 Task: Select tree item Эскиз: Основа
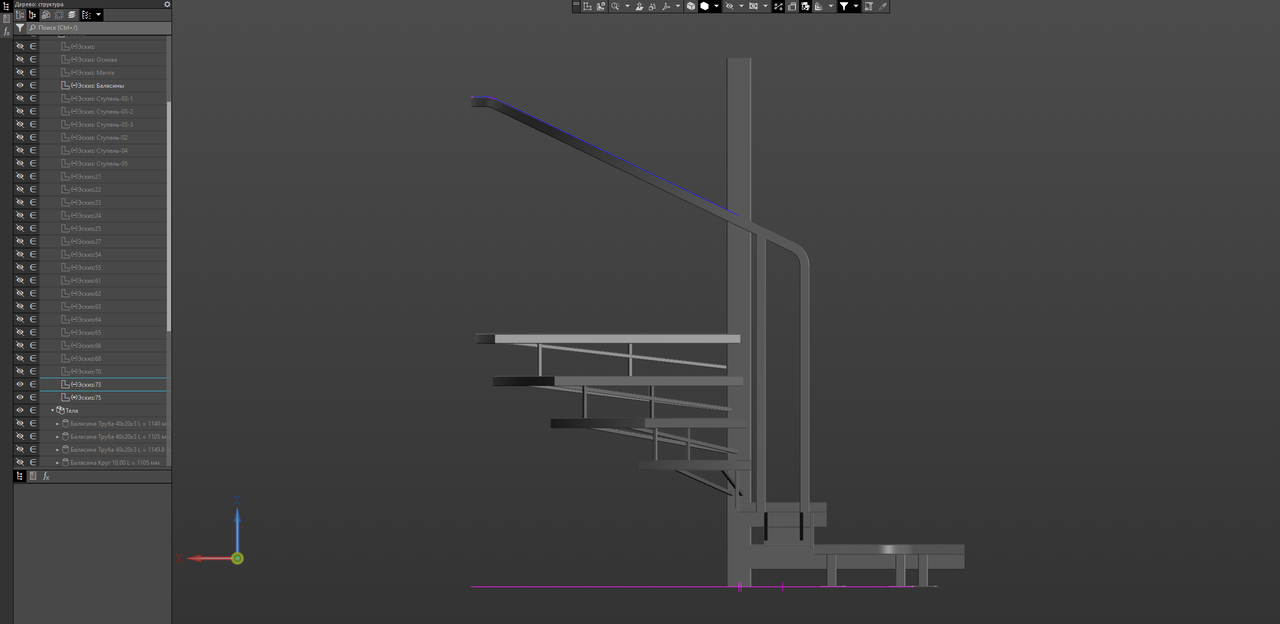point(93,59)
